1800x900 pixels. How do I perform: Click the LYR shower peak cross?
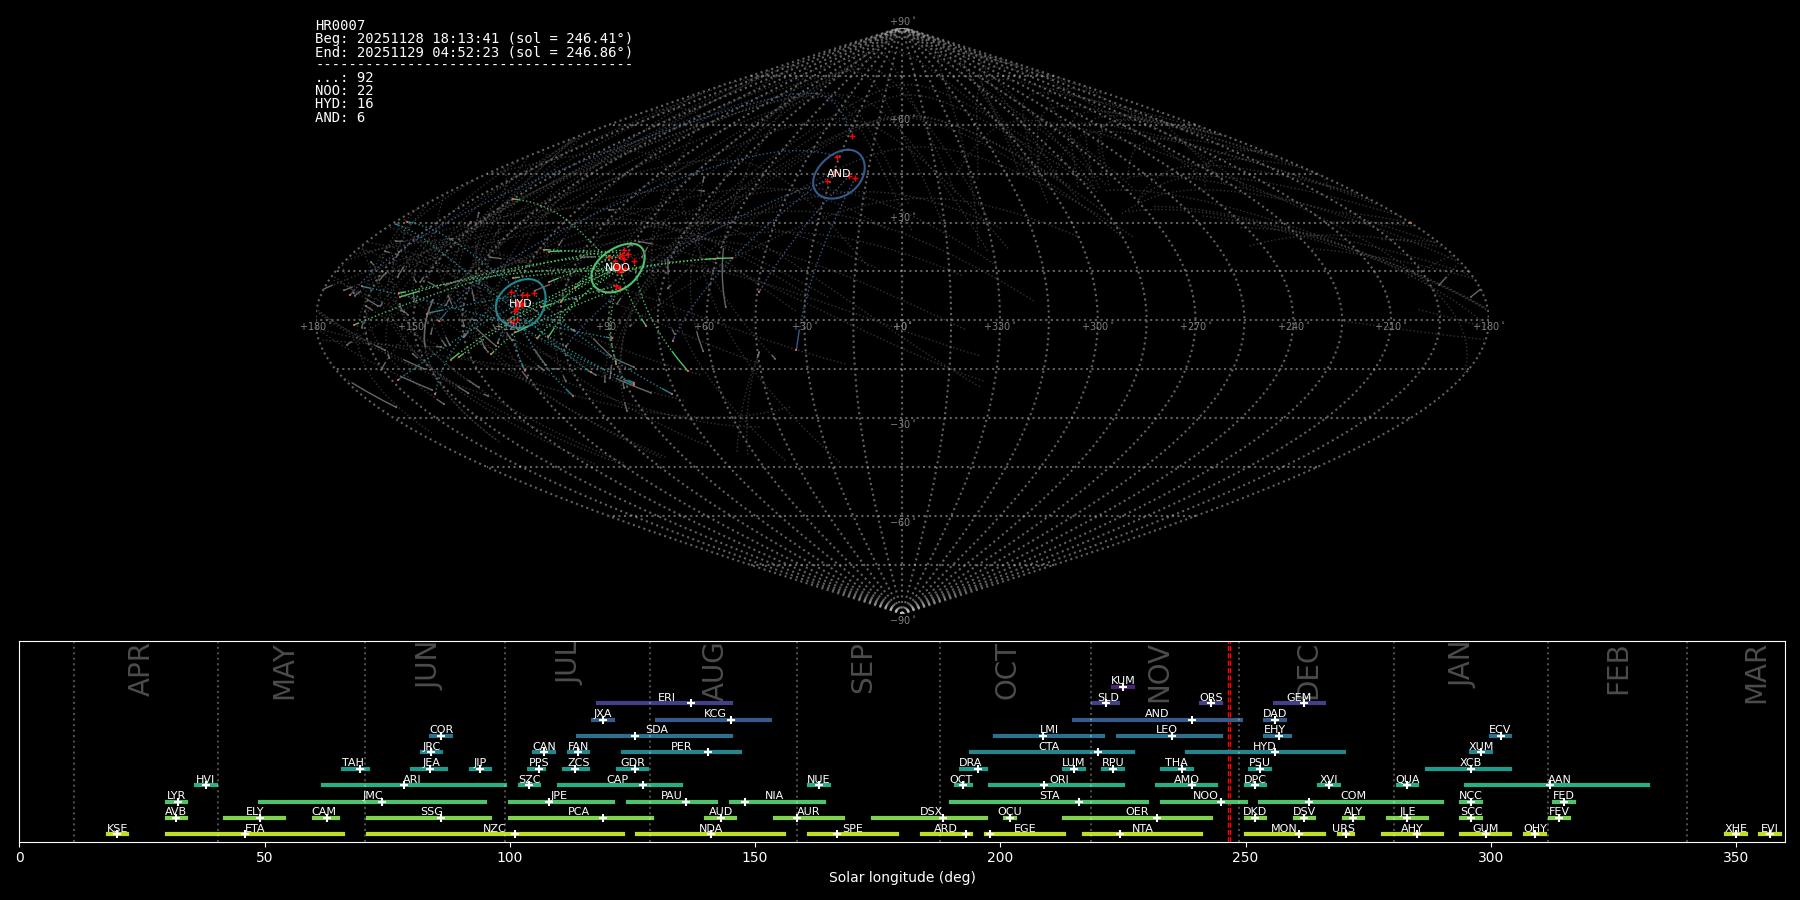tap(178, 802)
